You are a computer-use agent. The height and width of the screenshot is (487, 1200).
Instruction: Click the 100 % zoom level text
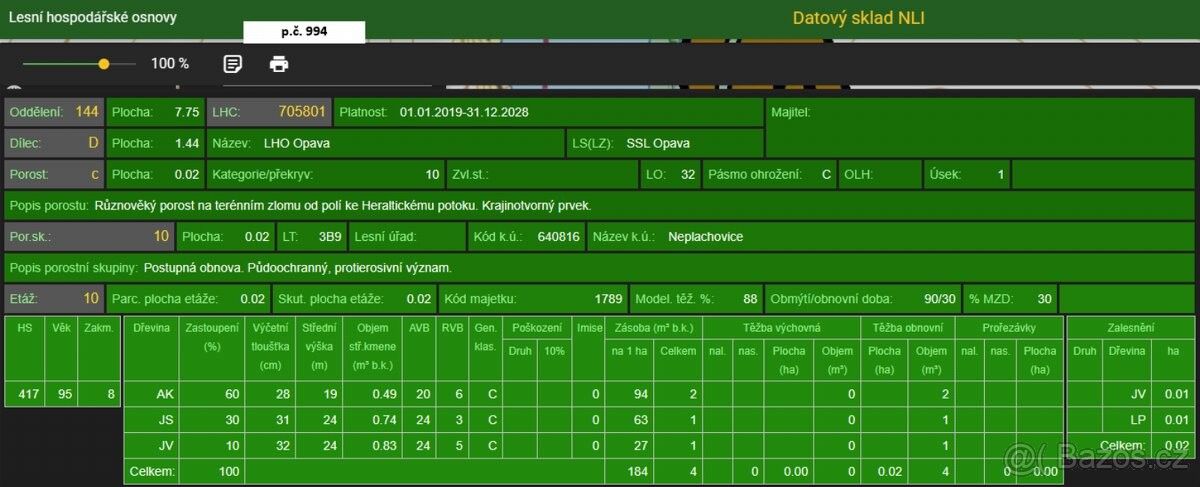coord(170,64)
